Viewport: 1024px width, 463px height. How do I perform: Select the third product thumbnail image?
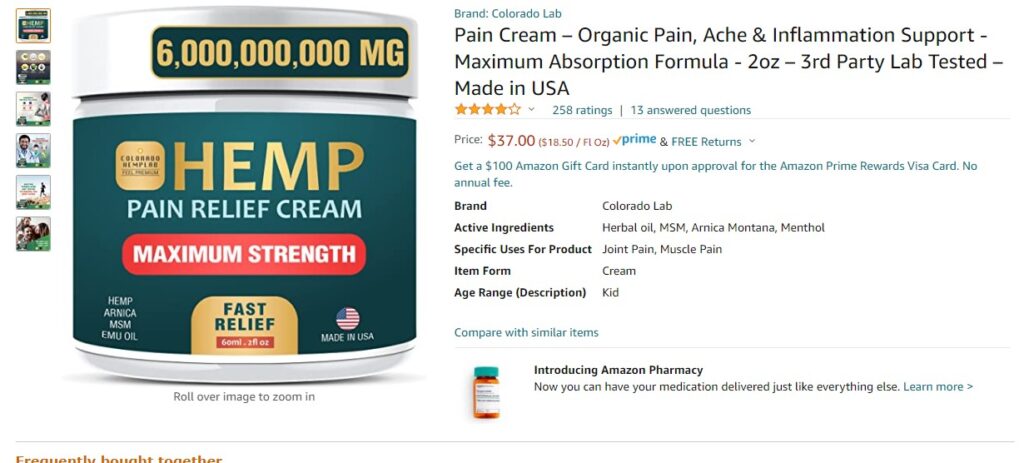coord(33,109)
